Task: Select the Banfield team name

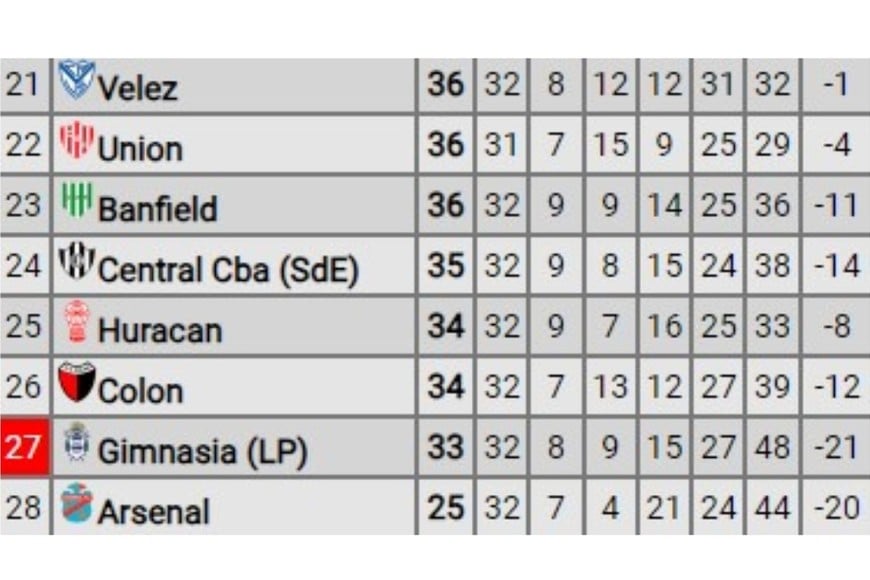Action: (x=157, y=209)
